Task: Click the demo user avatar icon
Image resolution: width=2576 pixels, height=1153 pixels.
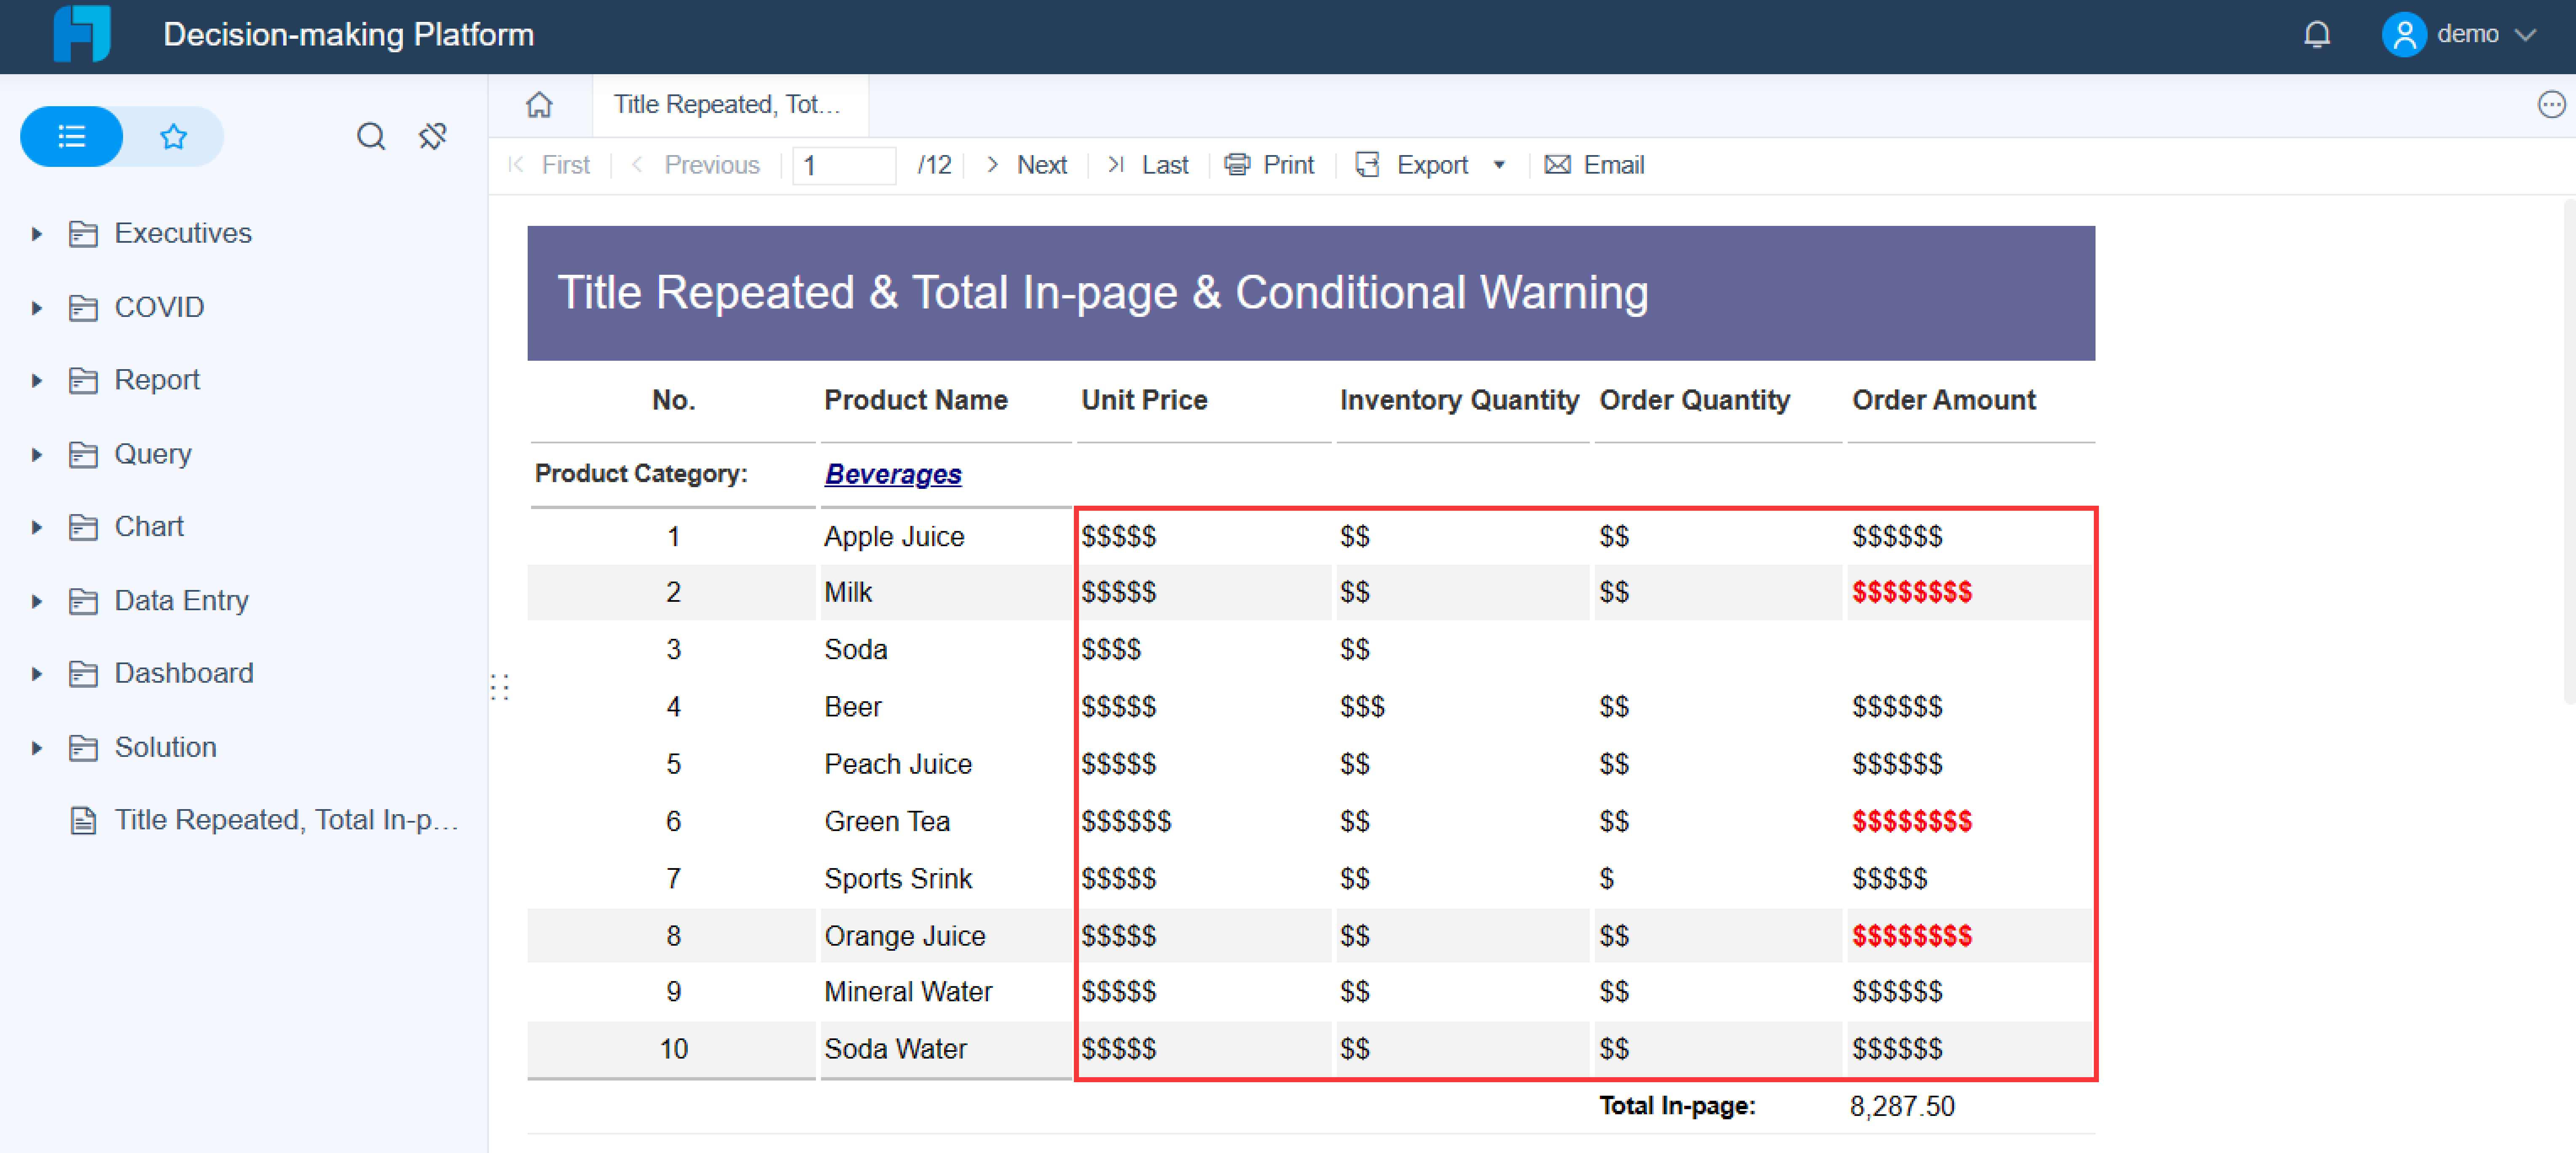Action: click(x=2403, y=35)
